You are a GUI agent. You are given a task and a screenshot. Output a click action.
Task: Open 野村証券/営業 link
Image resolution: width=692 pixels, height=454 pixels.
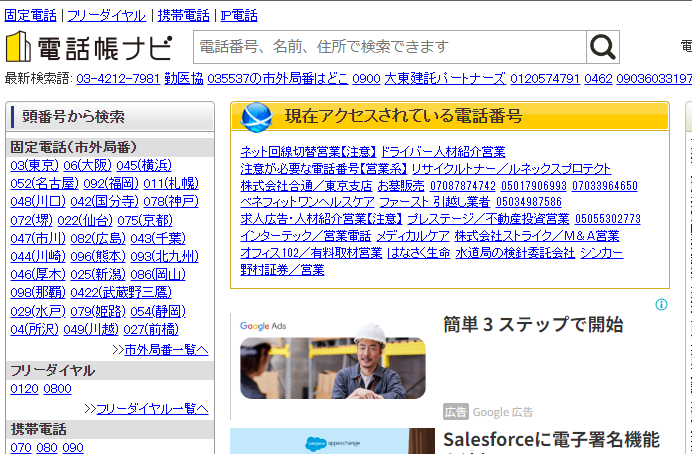(282, 270)
